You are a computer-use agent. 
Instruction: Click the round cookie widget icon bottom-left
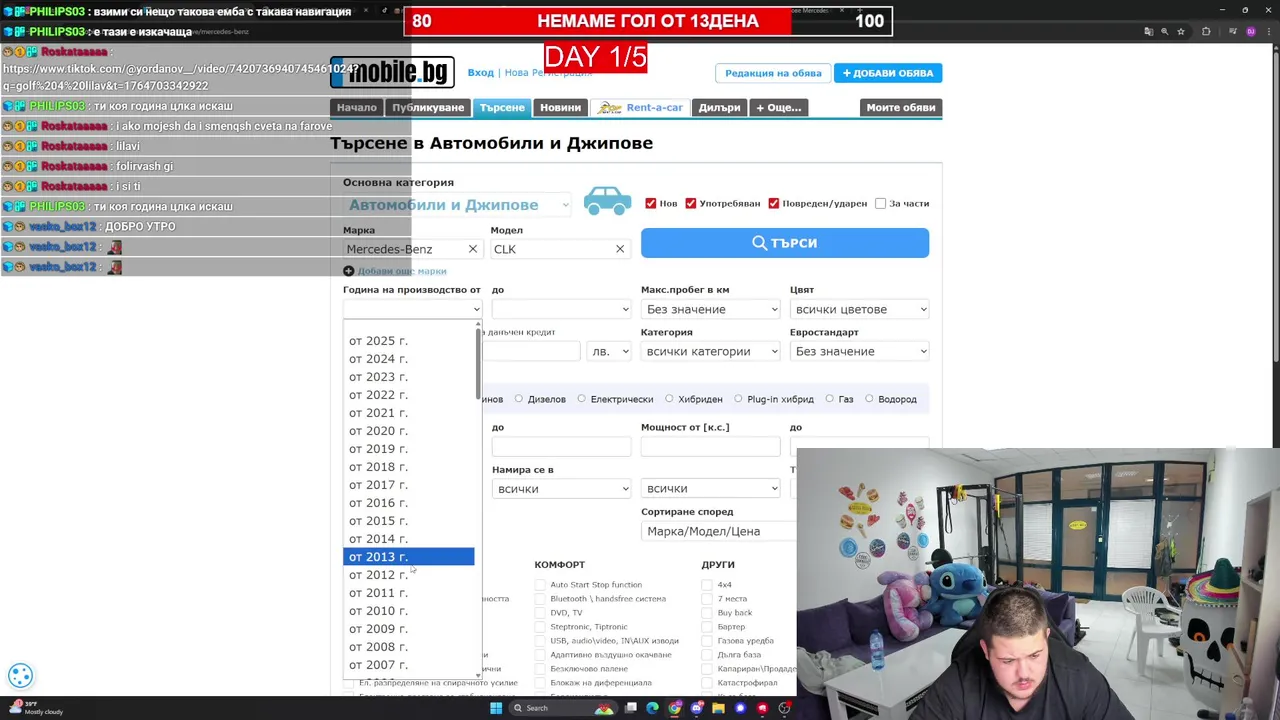pyautogui.click(x=21, y=676)
